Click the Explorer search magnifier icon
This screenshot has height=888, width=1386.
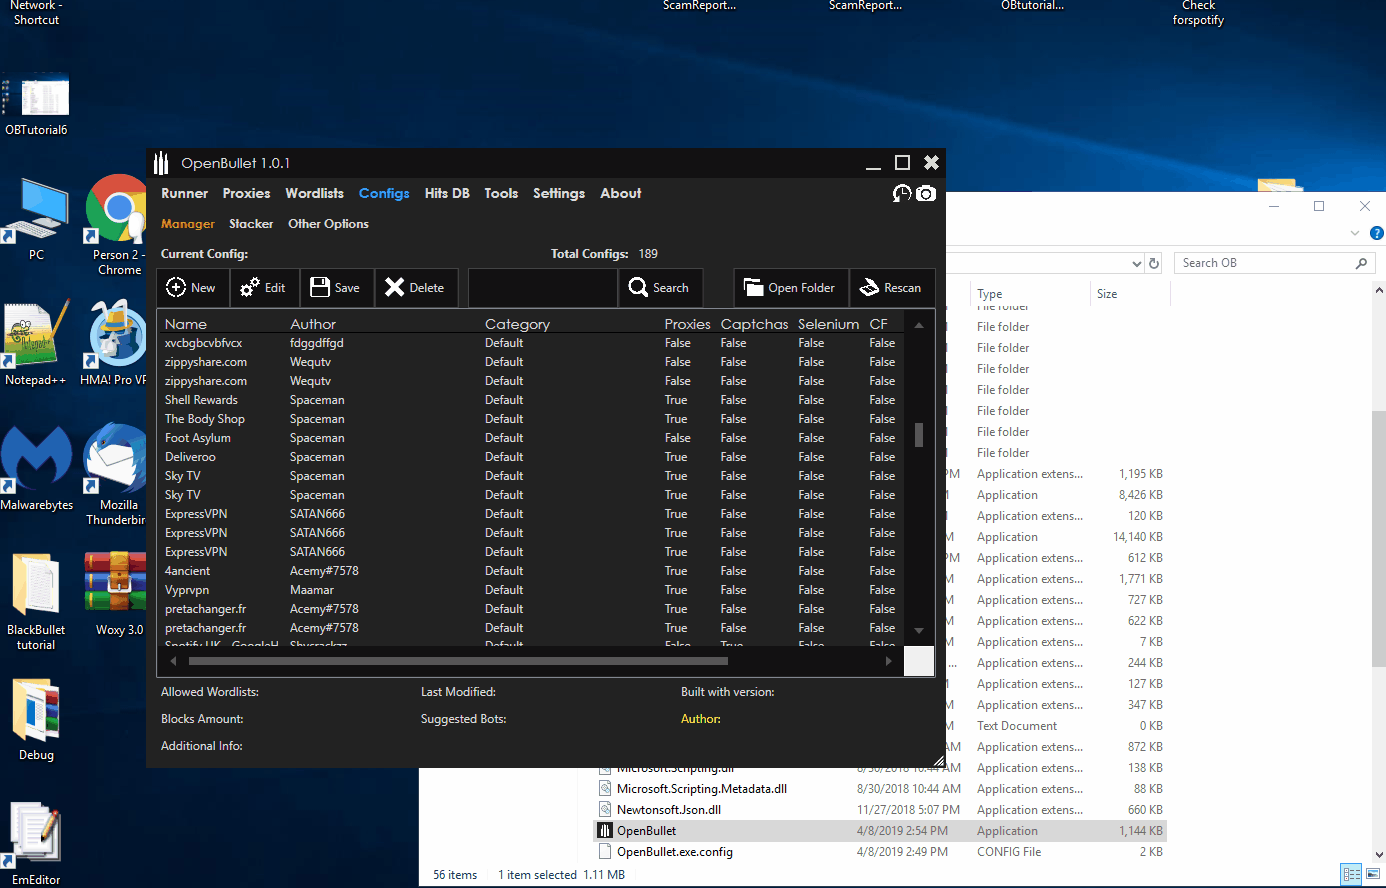pyautogui.click(x=1361, y=263)
